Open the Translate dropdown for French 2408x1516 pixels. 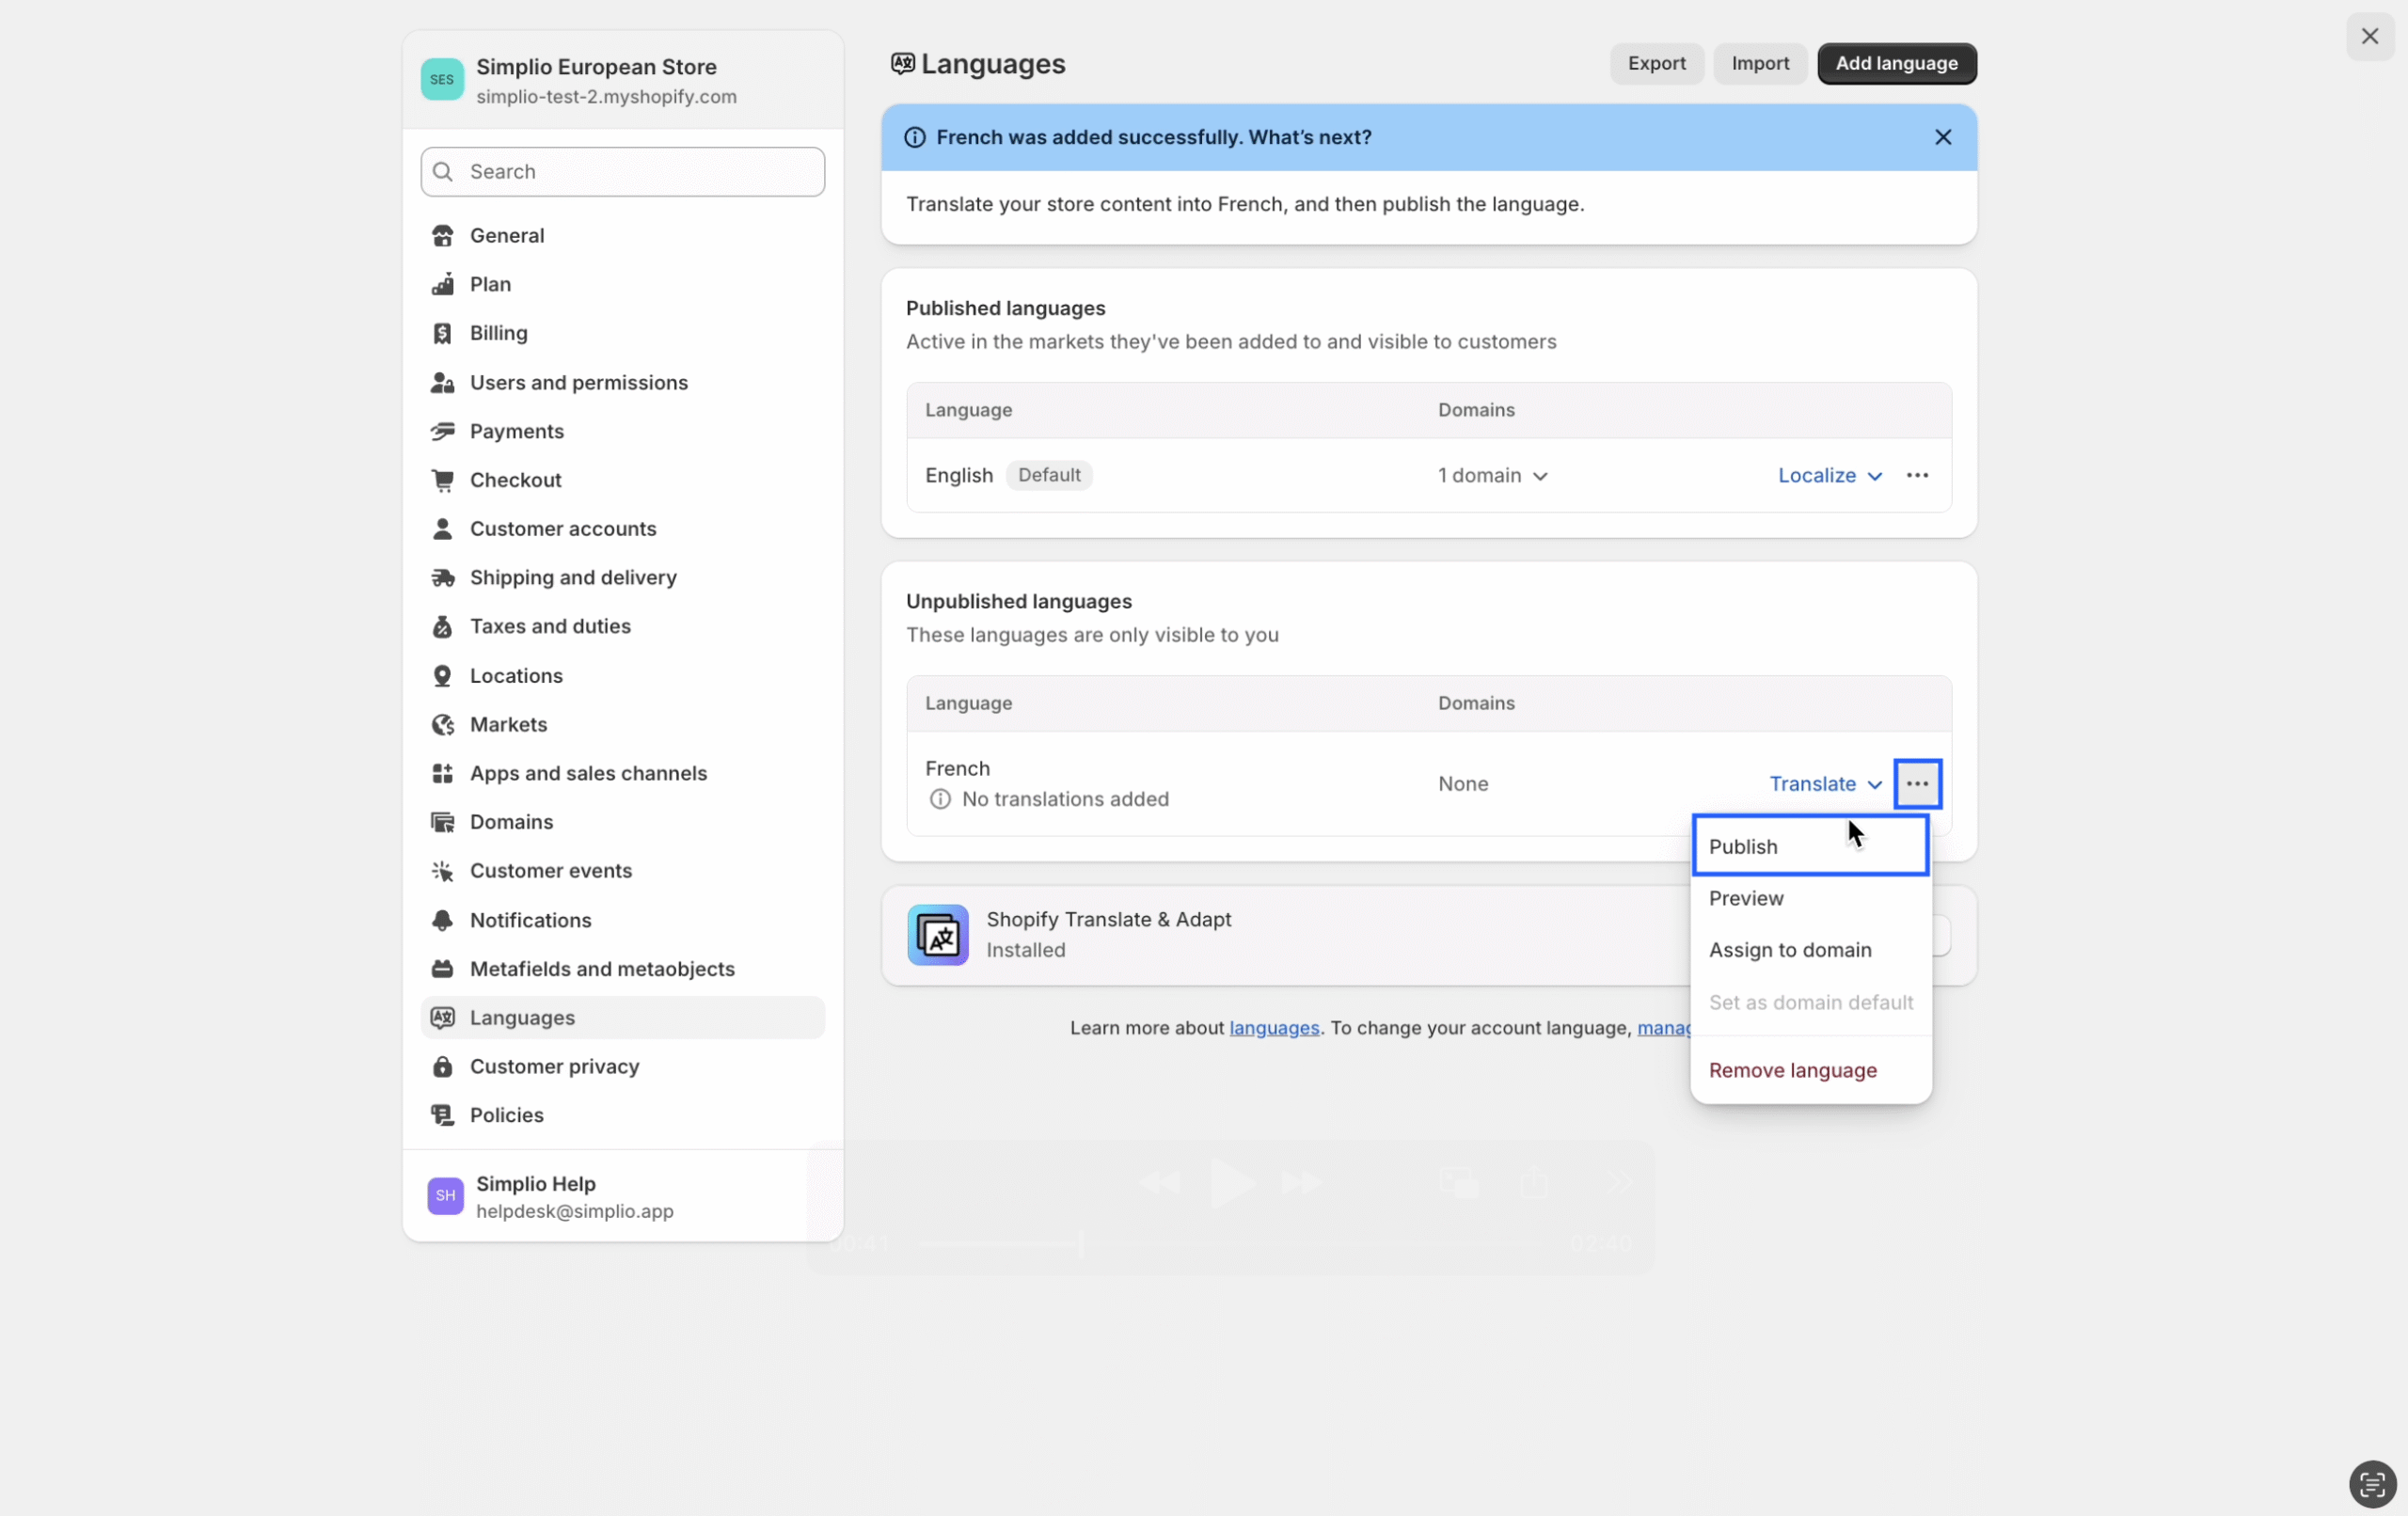(1825, 783)
